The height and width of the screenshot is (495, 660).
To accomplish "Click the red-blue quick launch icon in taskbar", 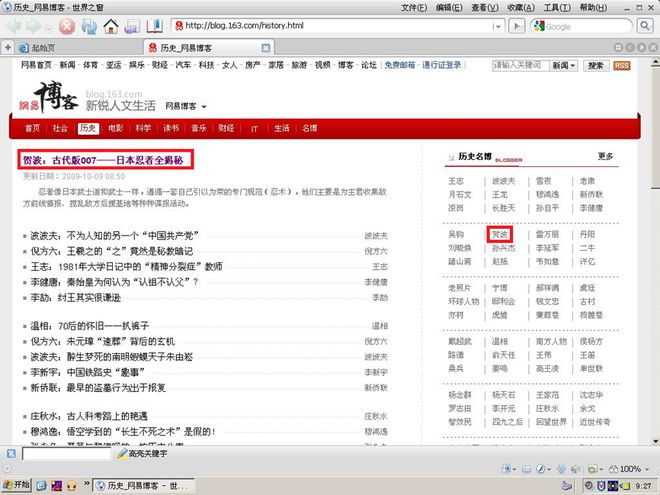I will click(x=56, y=486).
